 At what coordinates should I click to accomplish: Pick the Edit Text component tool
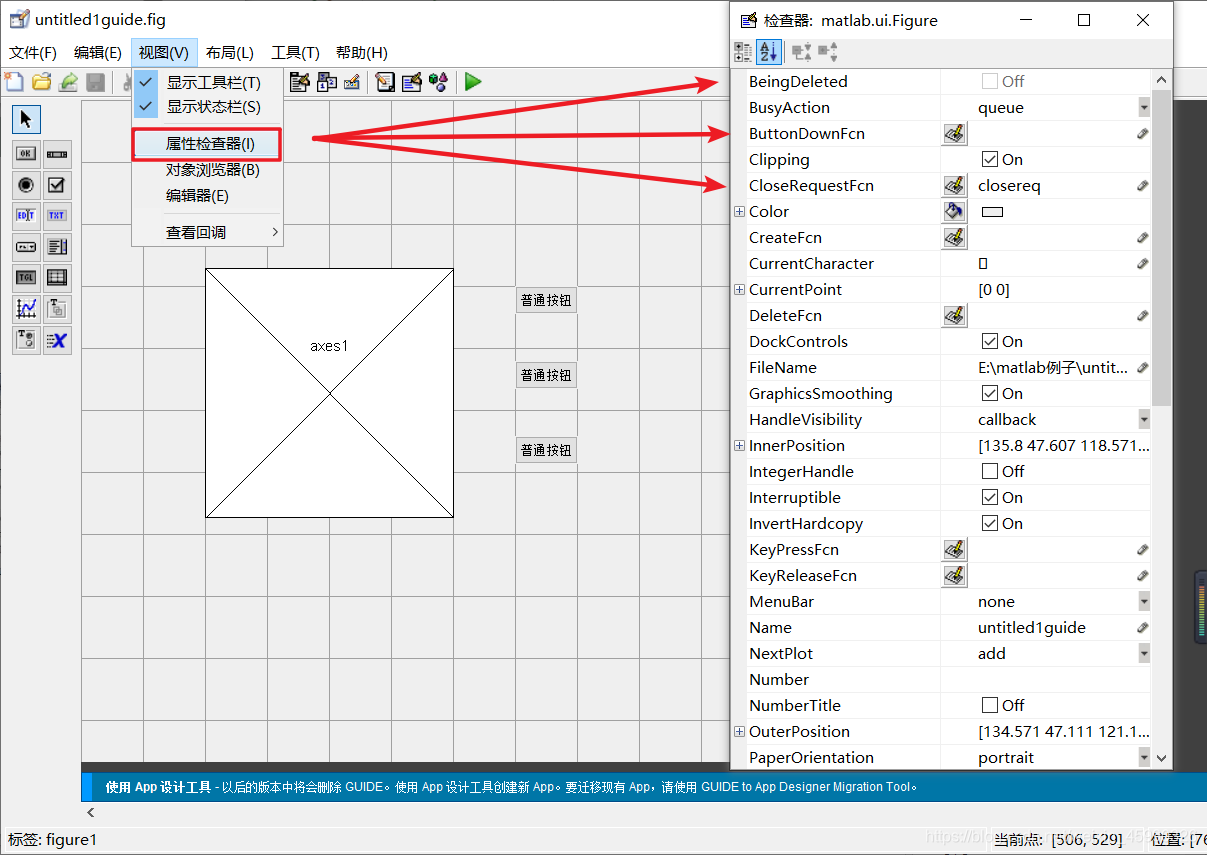[x=27, y=216]
